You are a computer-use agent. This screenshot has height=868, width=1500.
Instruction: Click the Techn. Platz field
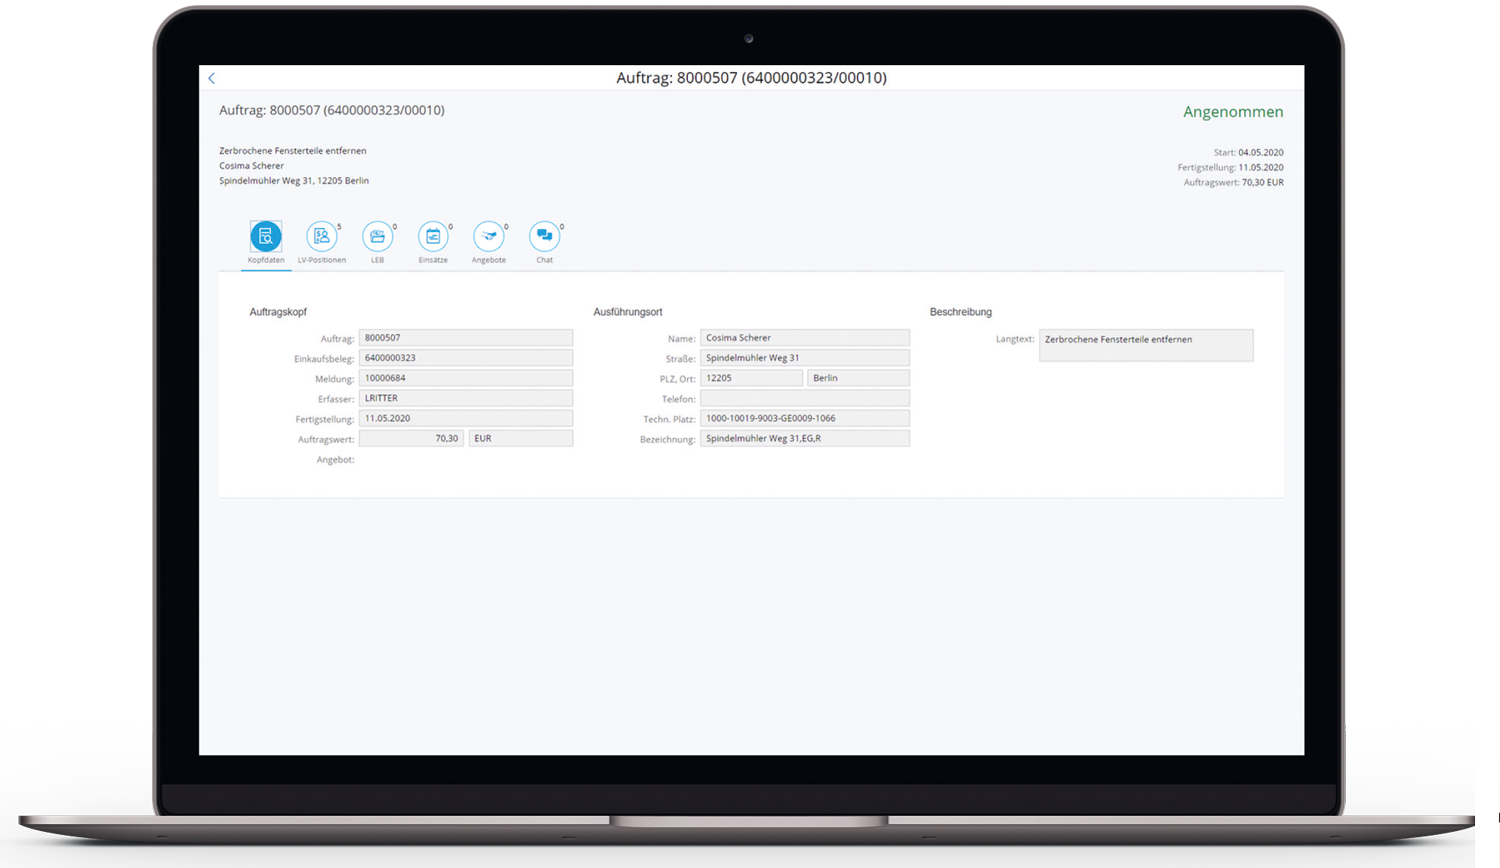(804, 418)
